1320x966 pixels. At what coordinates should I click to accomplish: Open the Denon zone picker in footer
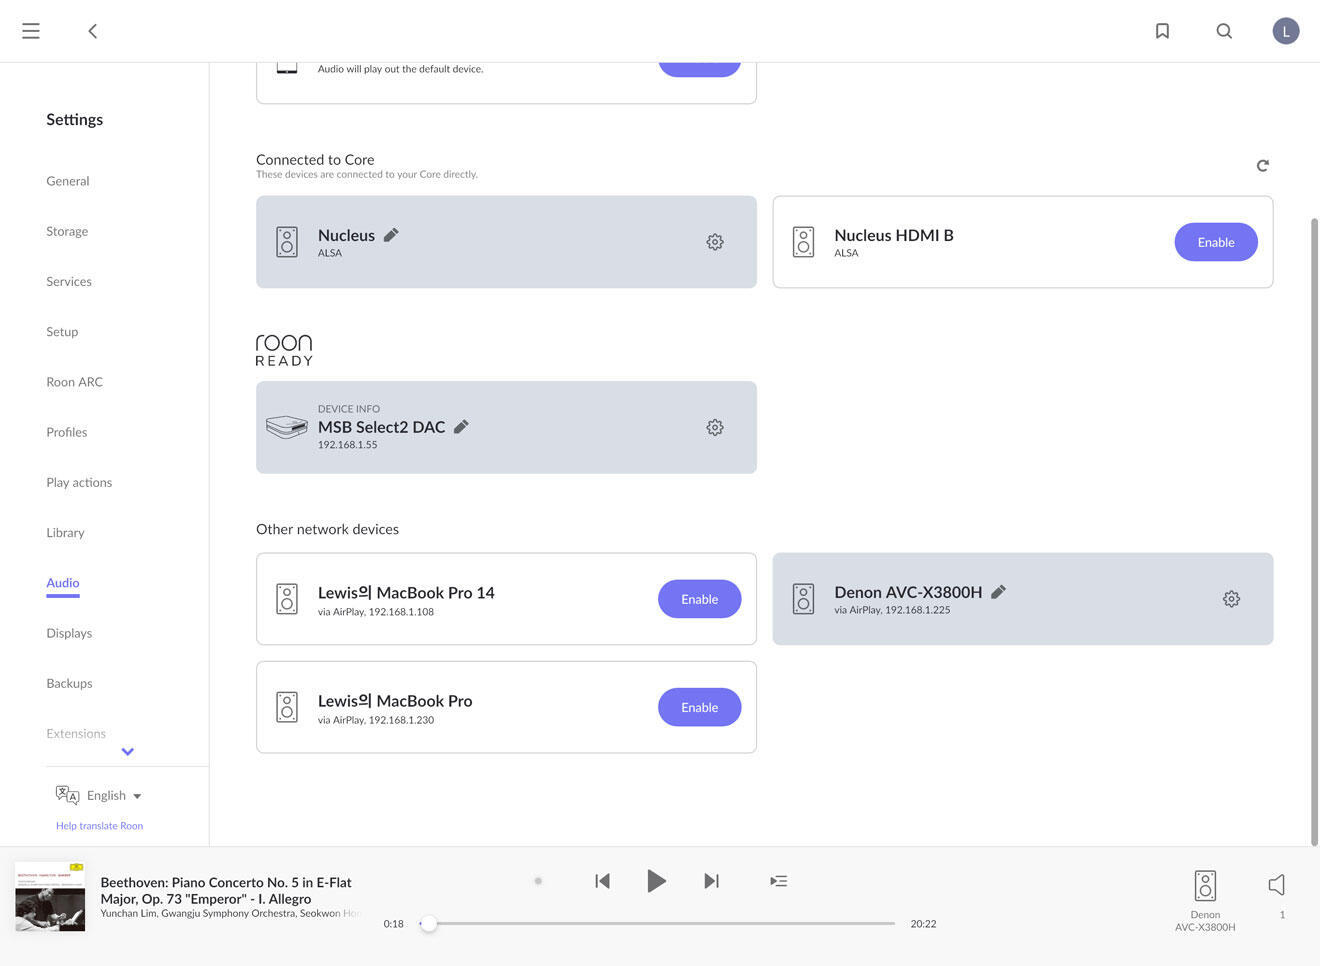1205,900
